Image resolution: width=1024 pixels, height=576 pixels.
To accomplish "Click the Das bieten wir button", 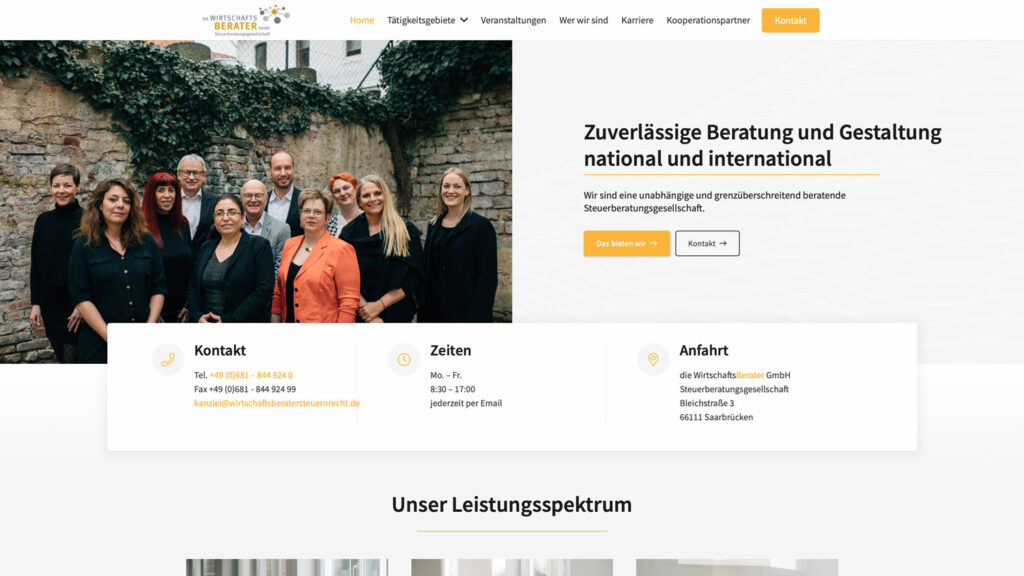I will (627, 243).
